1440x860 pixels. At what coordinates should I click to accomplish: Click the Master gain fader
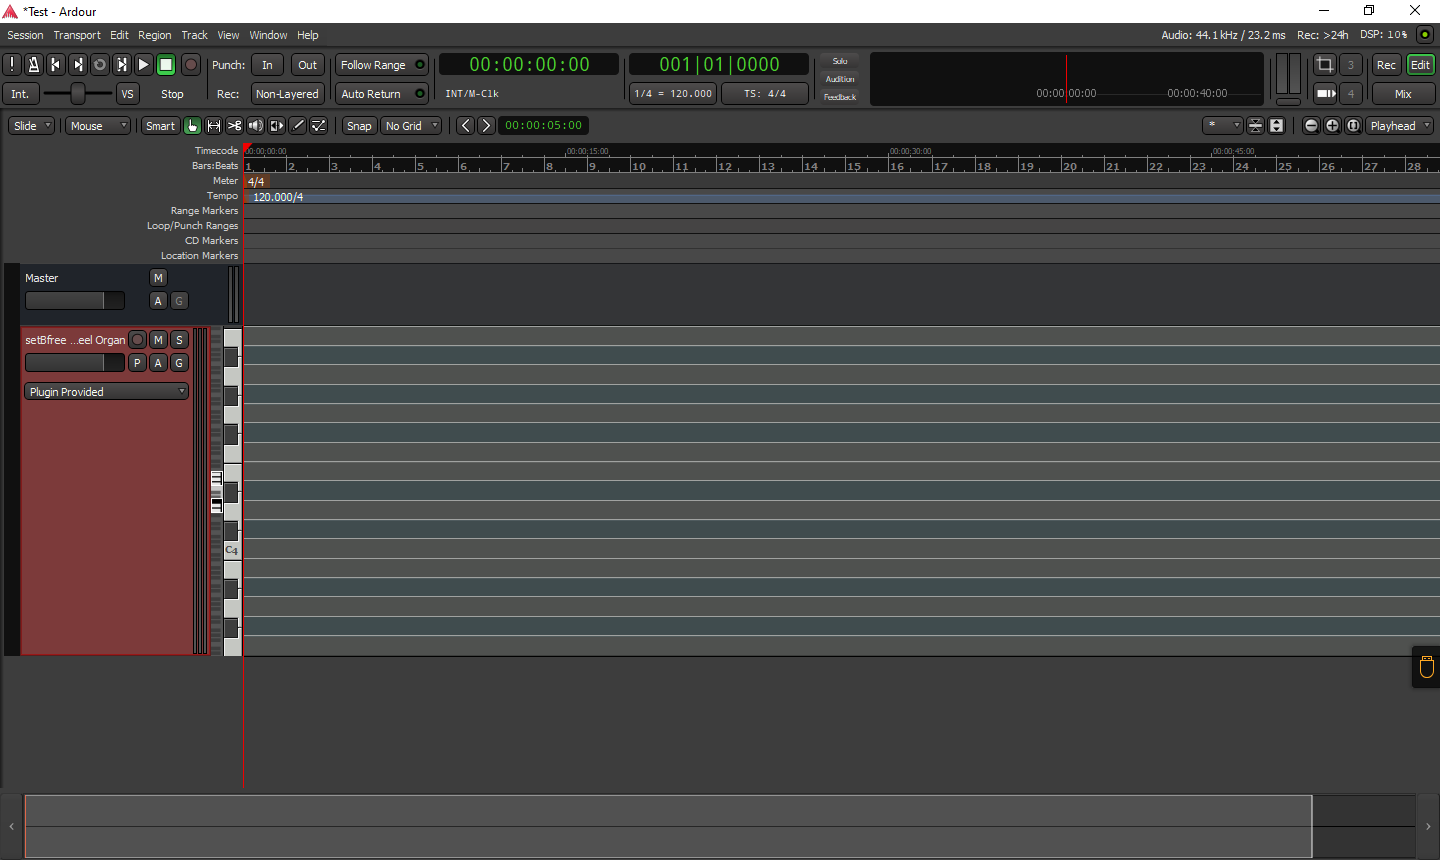point(75,301)
